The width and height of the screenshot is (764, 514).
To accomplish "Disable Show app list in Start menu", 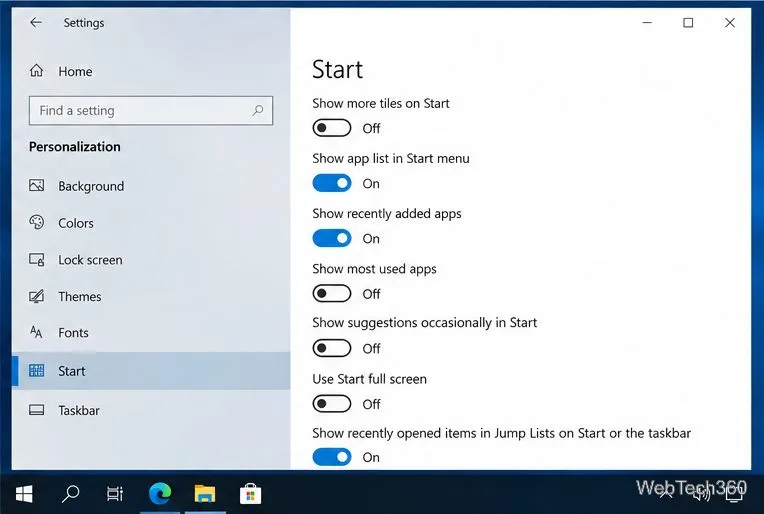I will (332, 183).
